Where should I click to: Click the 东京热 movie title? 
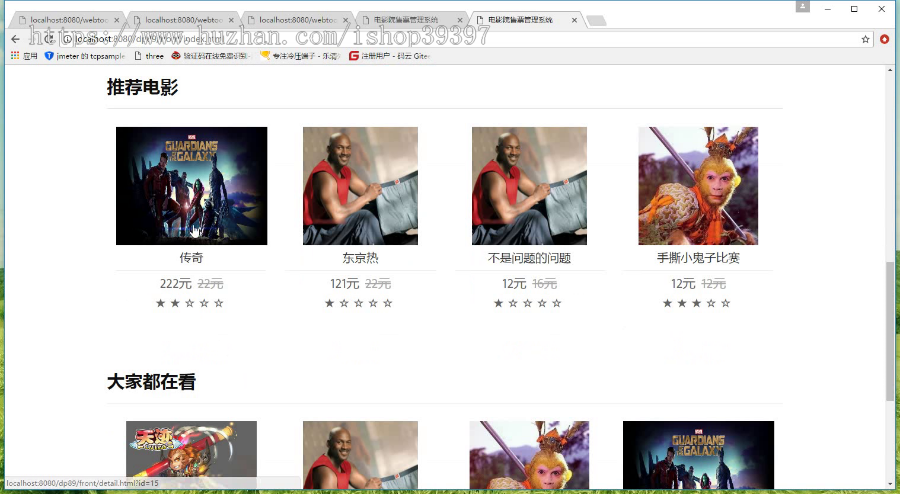360,258
